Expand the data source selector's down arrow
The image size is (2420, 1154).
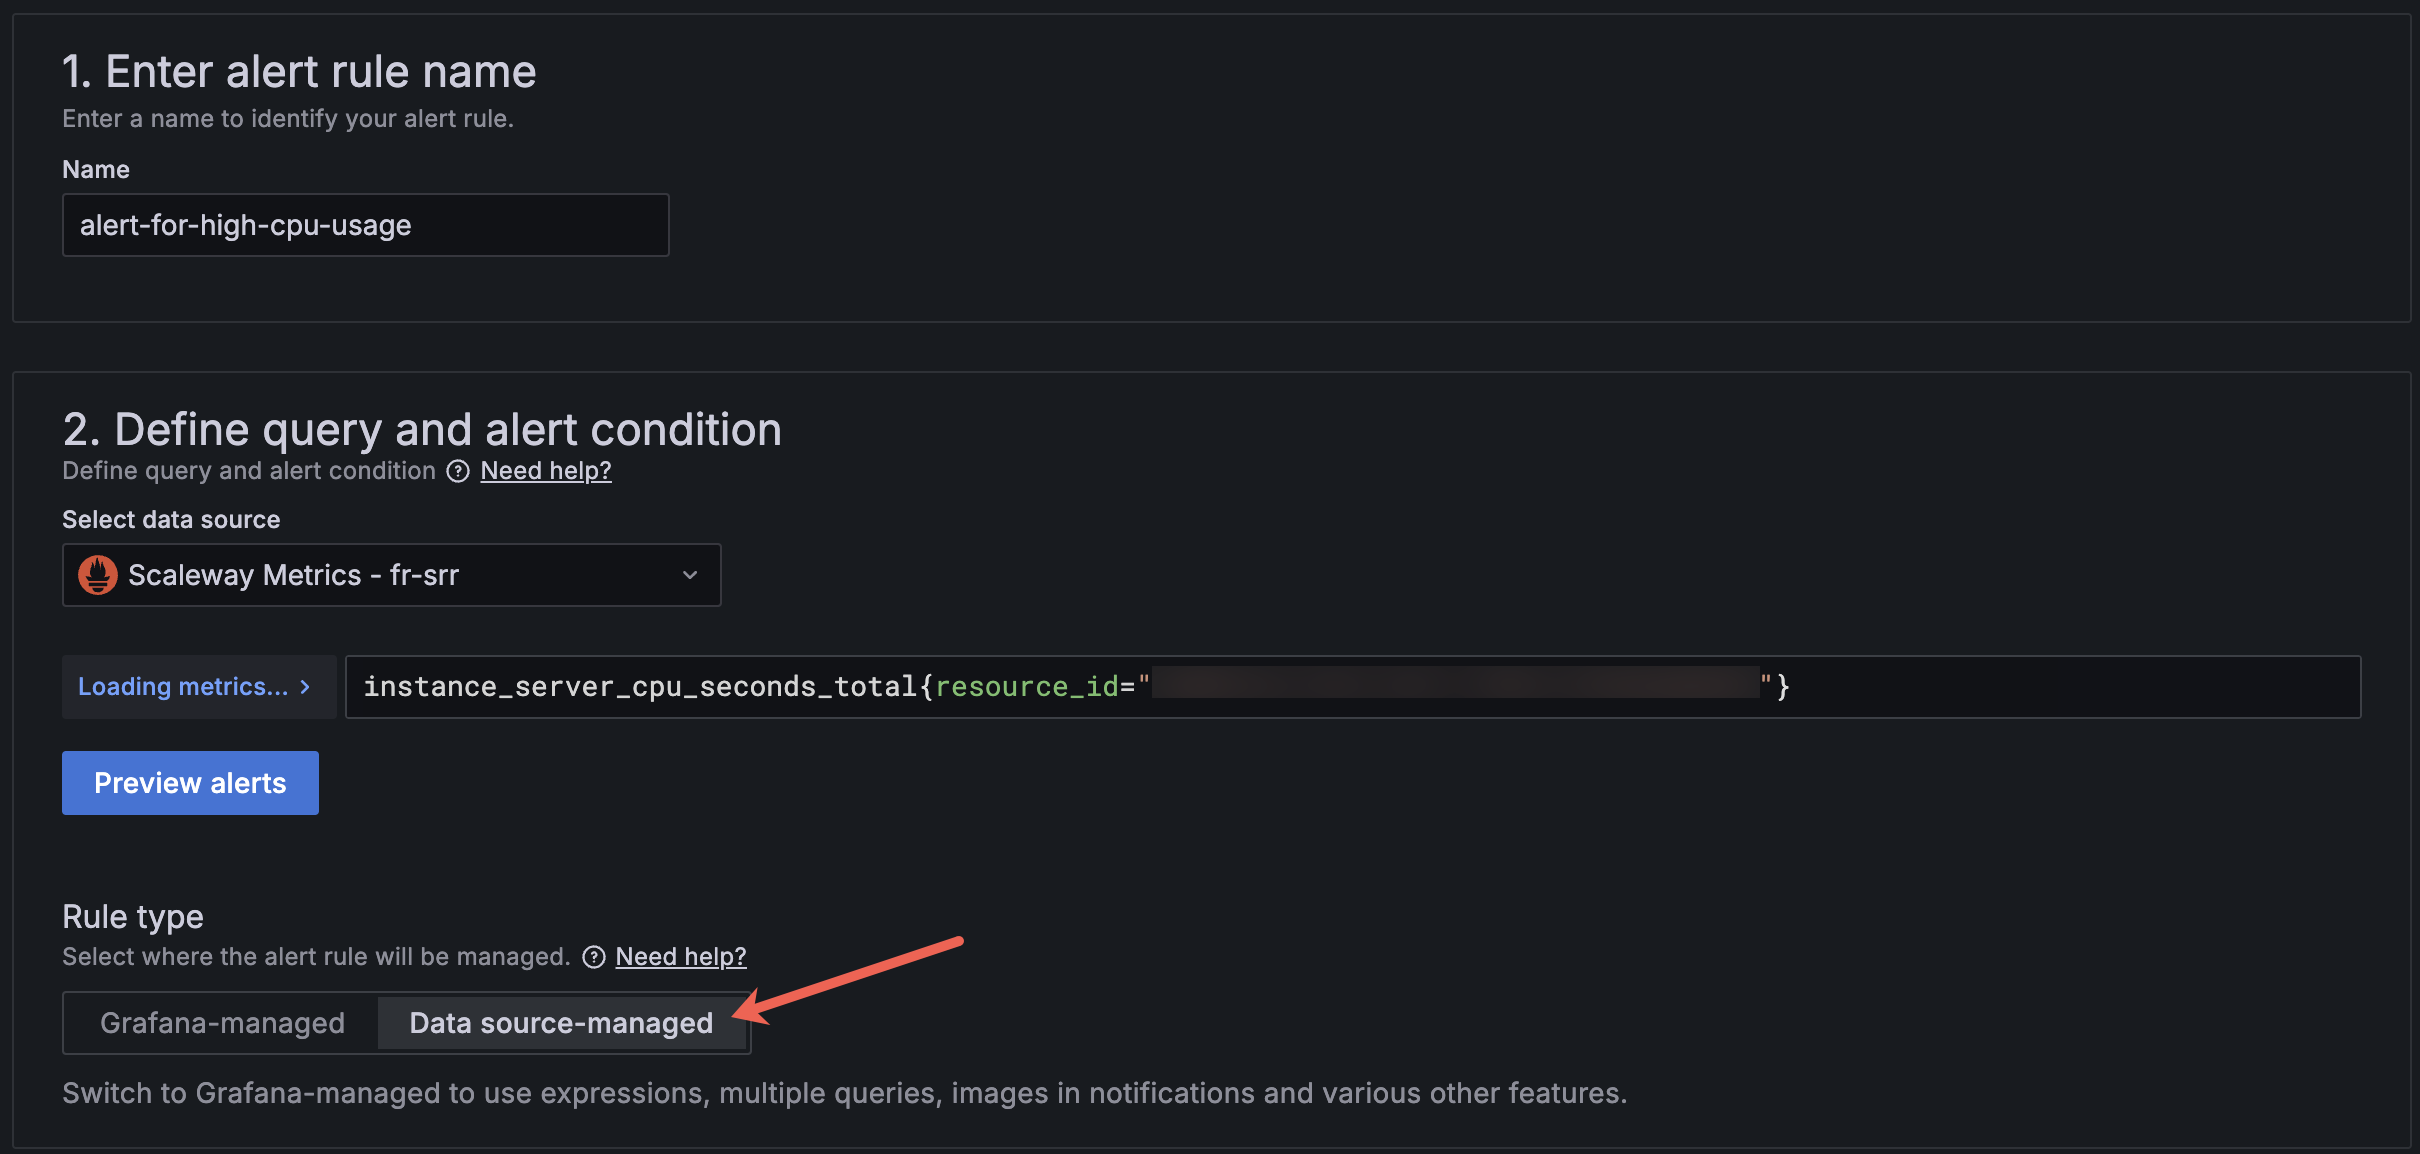click(x=690, y=575)
